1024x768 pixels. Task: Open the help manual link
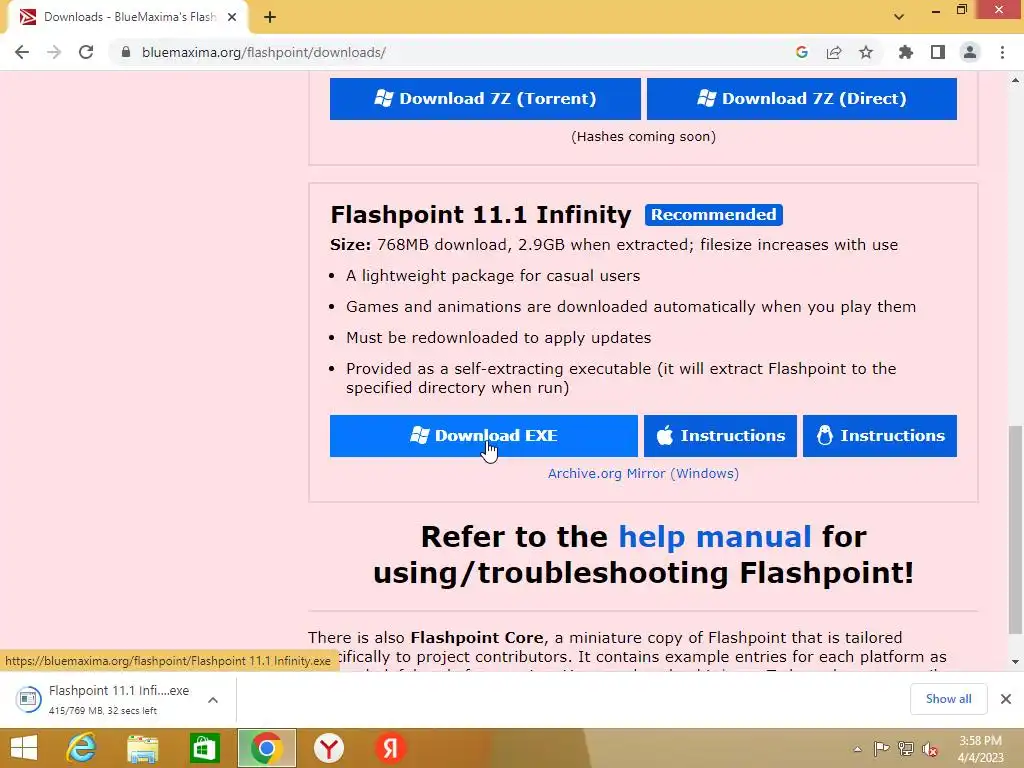point(715,537)
